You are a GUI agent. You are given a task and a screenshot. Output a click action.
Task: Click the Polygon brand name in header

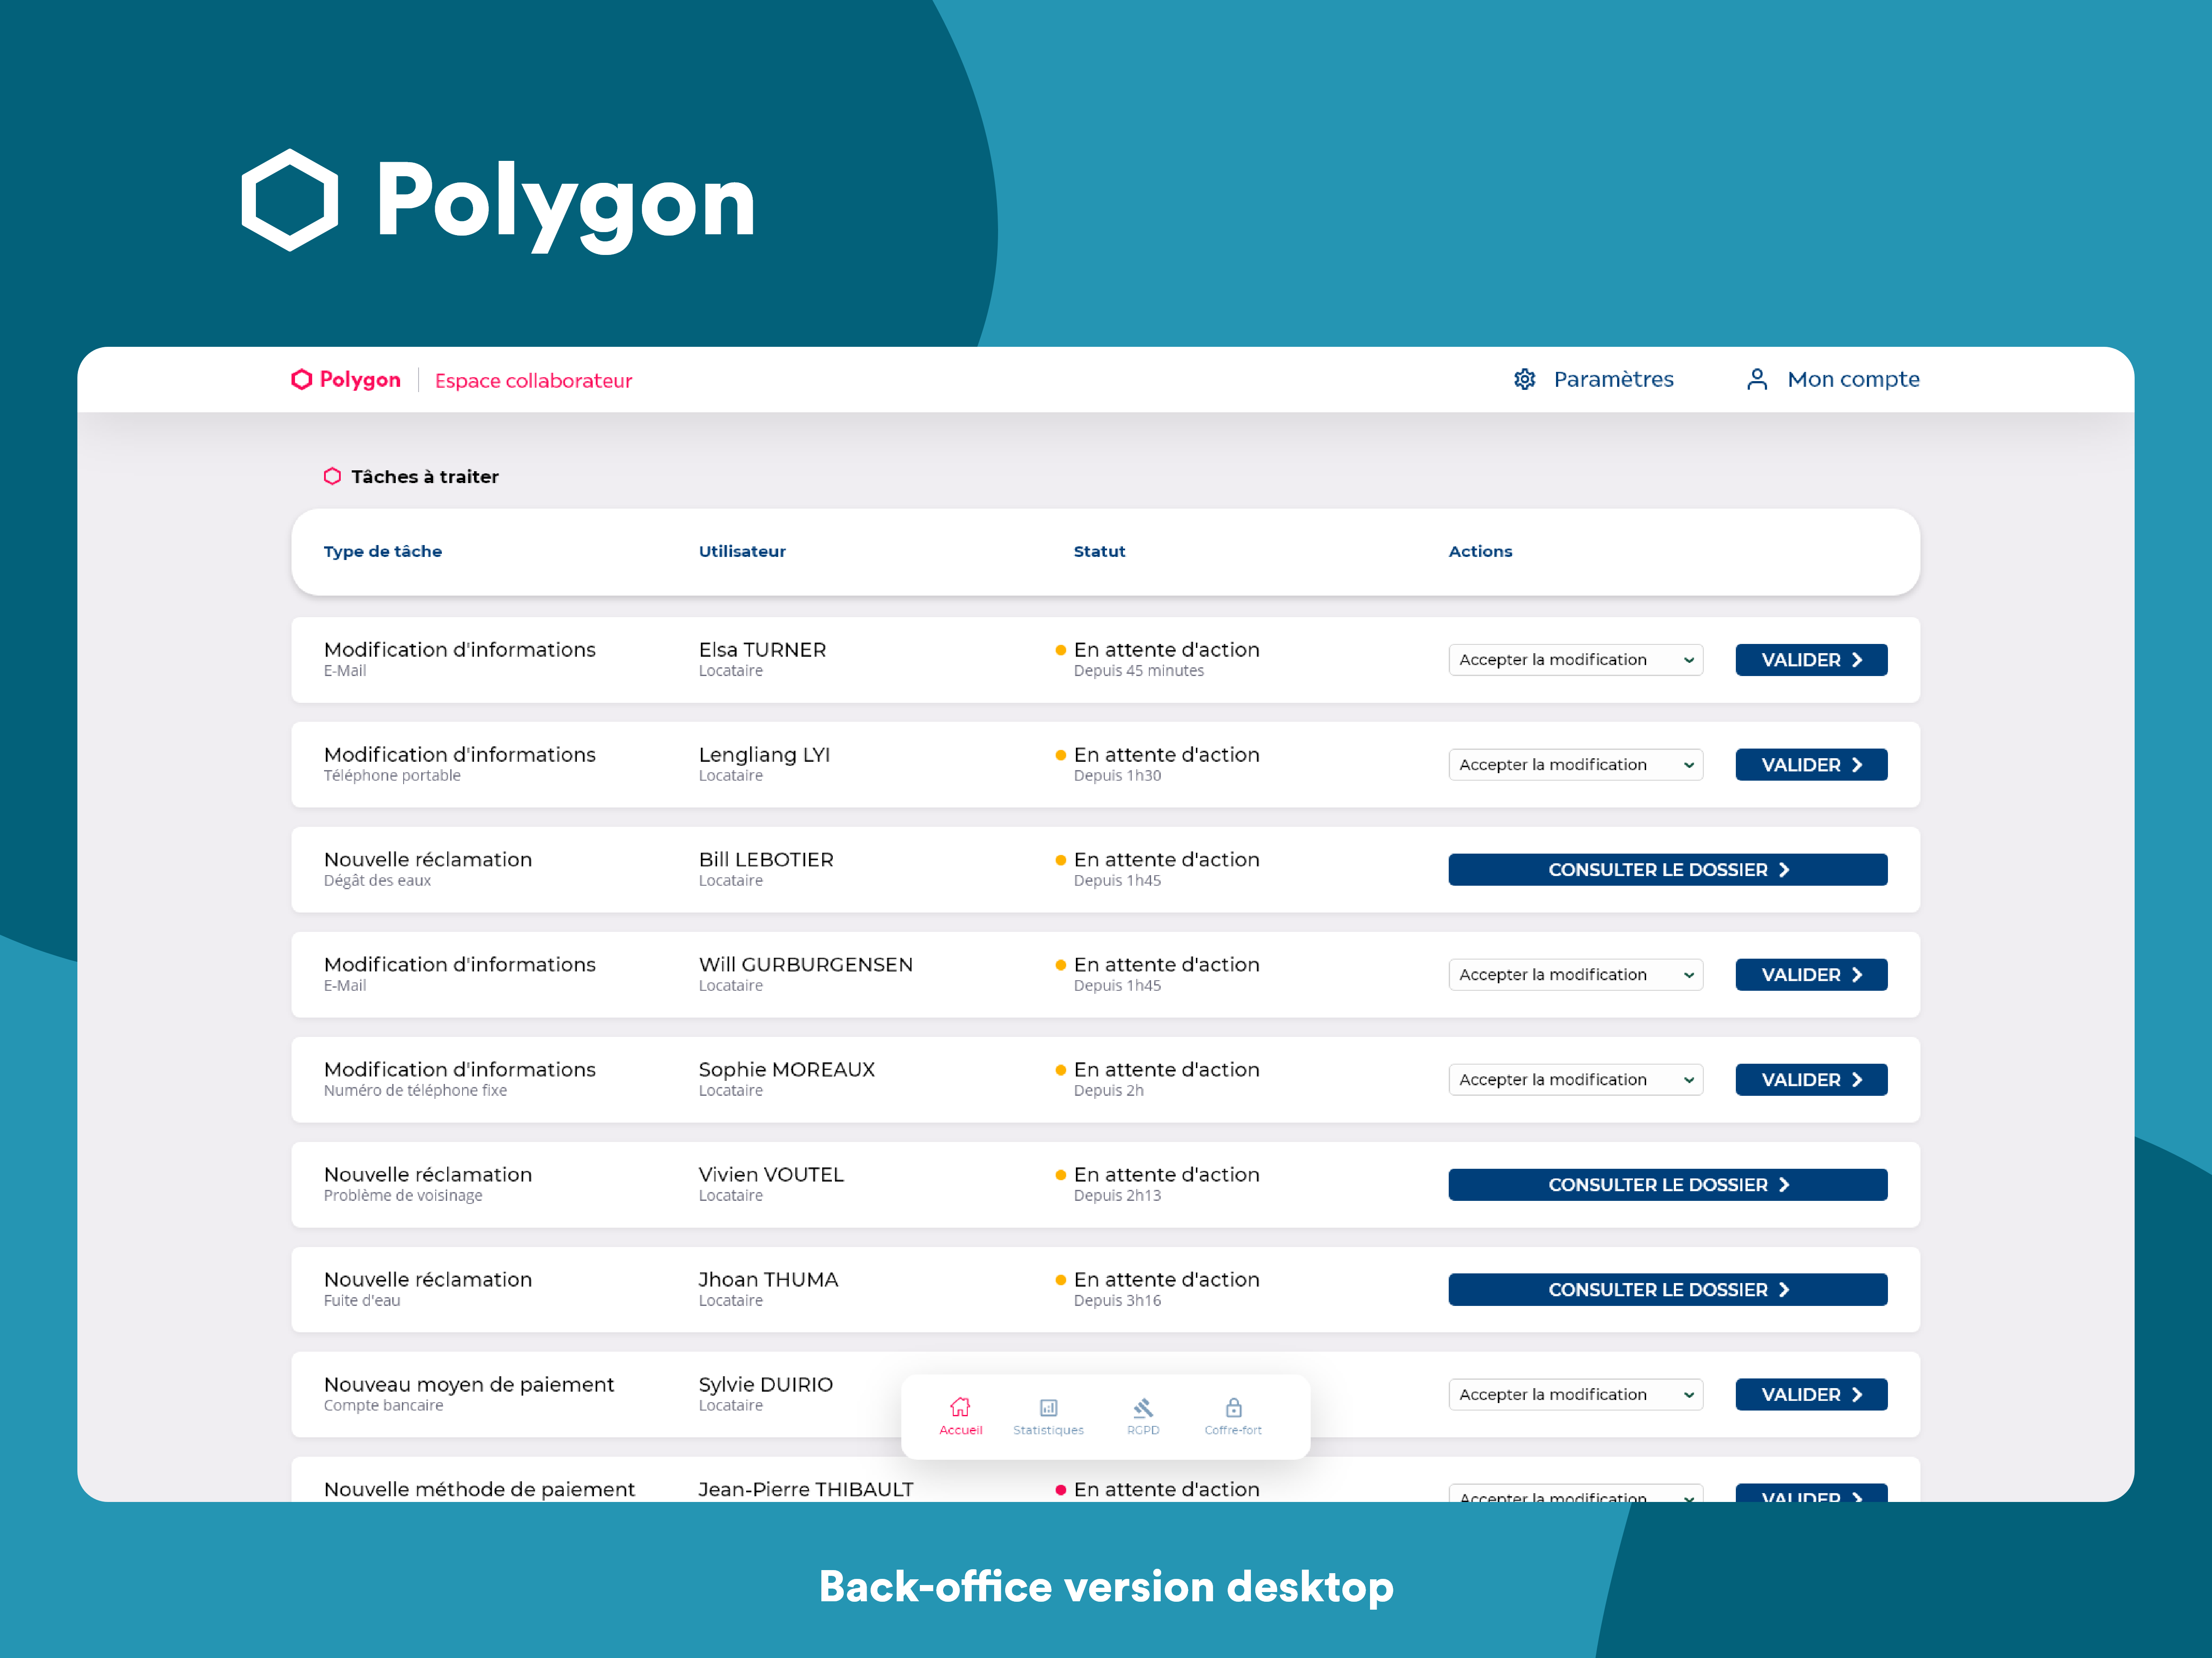[x=360, y=380]
